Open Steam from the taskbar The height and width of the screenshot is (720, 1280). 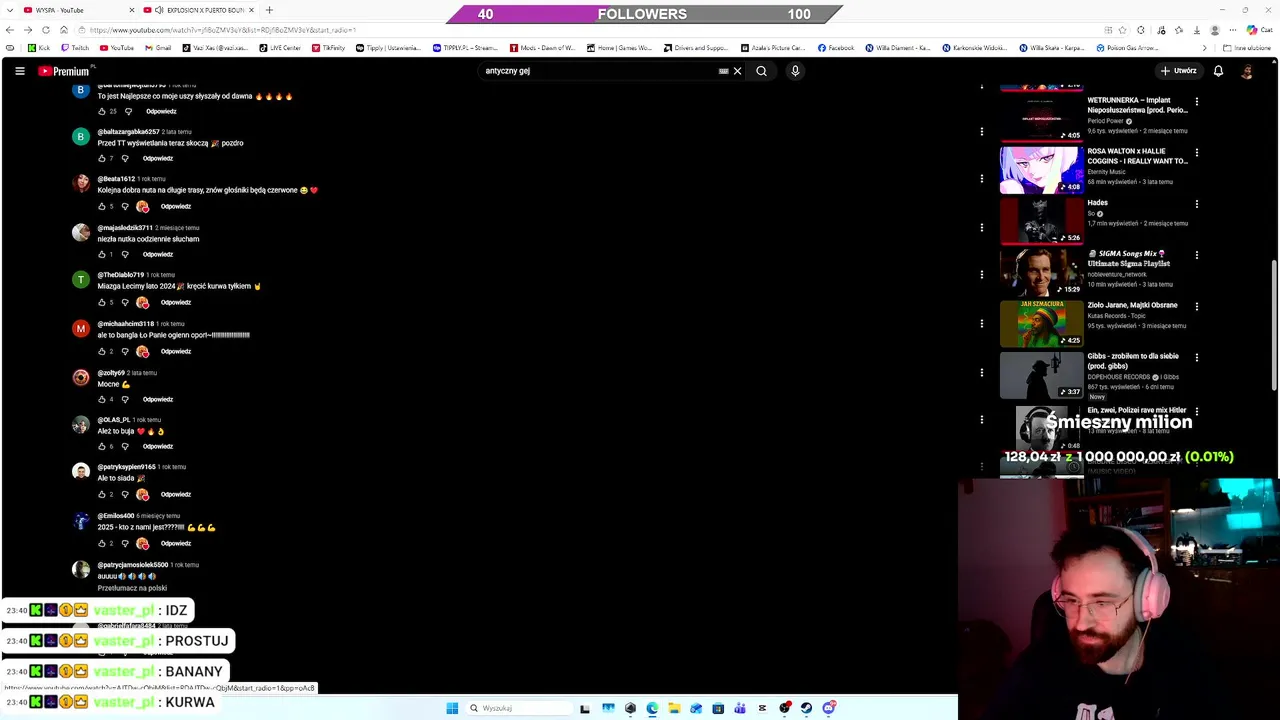pos(806,708)
